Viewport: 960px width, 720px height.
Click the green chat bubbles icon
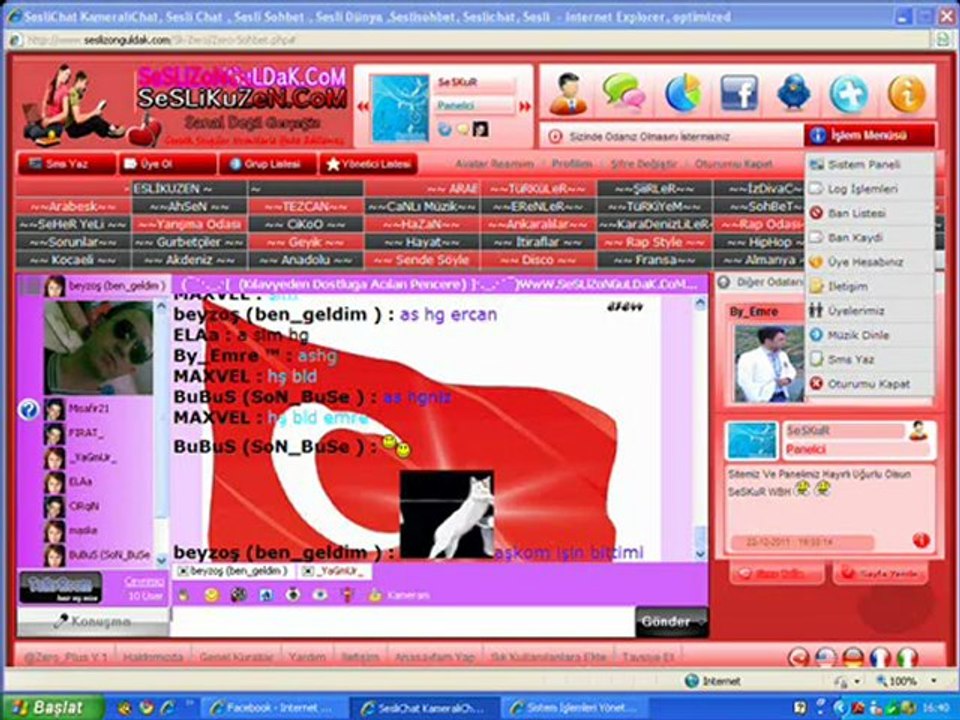(x=623, y=92)
